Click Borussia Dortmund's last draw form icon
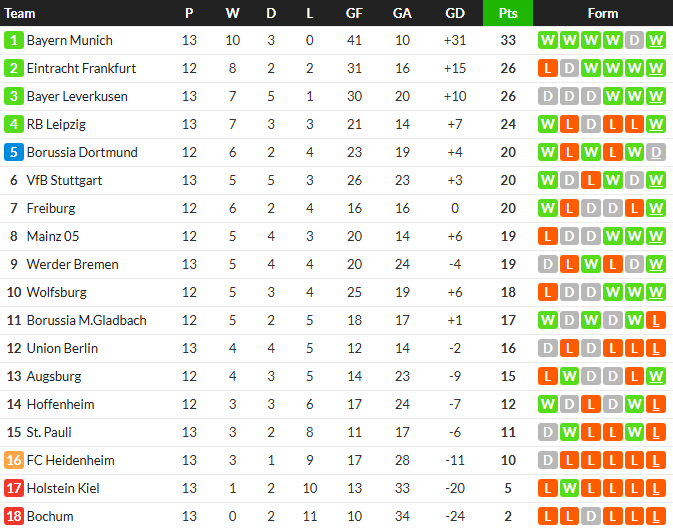This screenshot has height=529, width=673. point(656,153)
